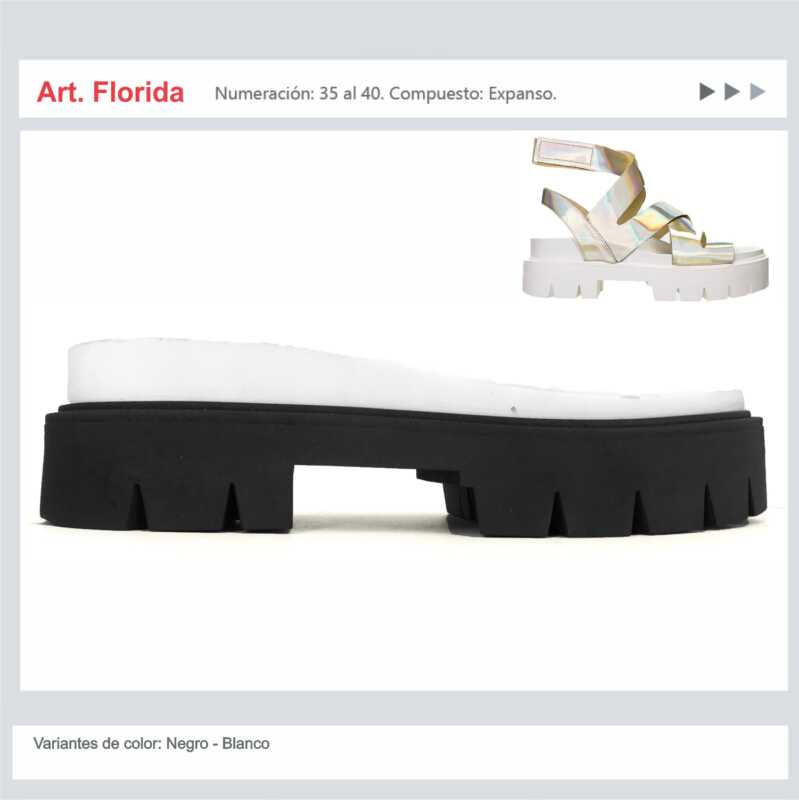This screenshot has width=799, height=800.
Task: Click the middle arrow icon in header
Action: (x=732, y=92)
